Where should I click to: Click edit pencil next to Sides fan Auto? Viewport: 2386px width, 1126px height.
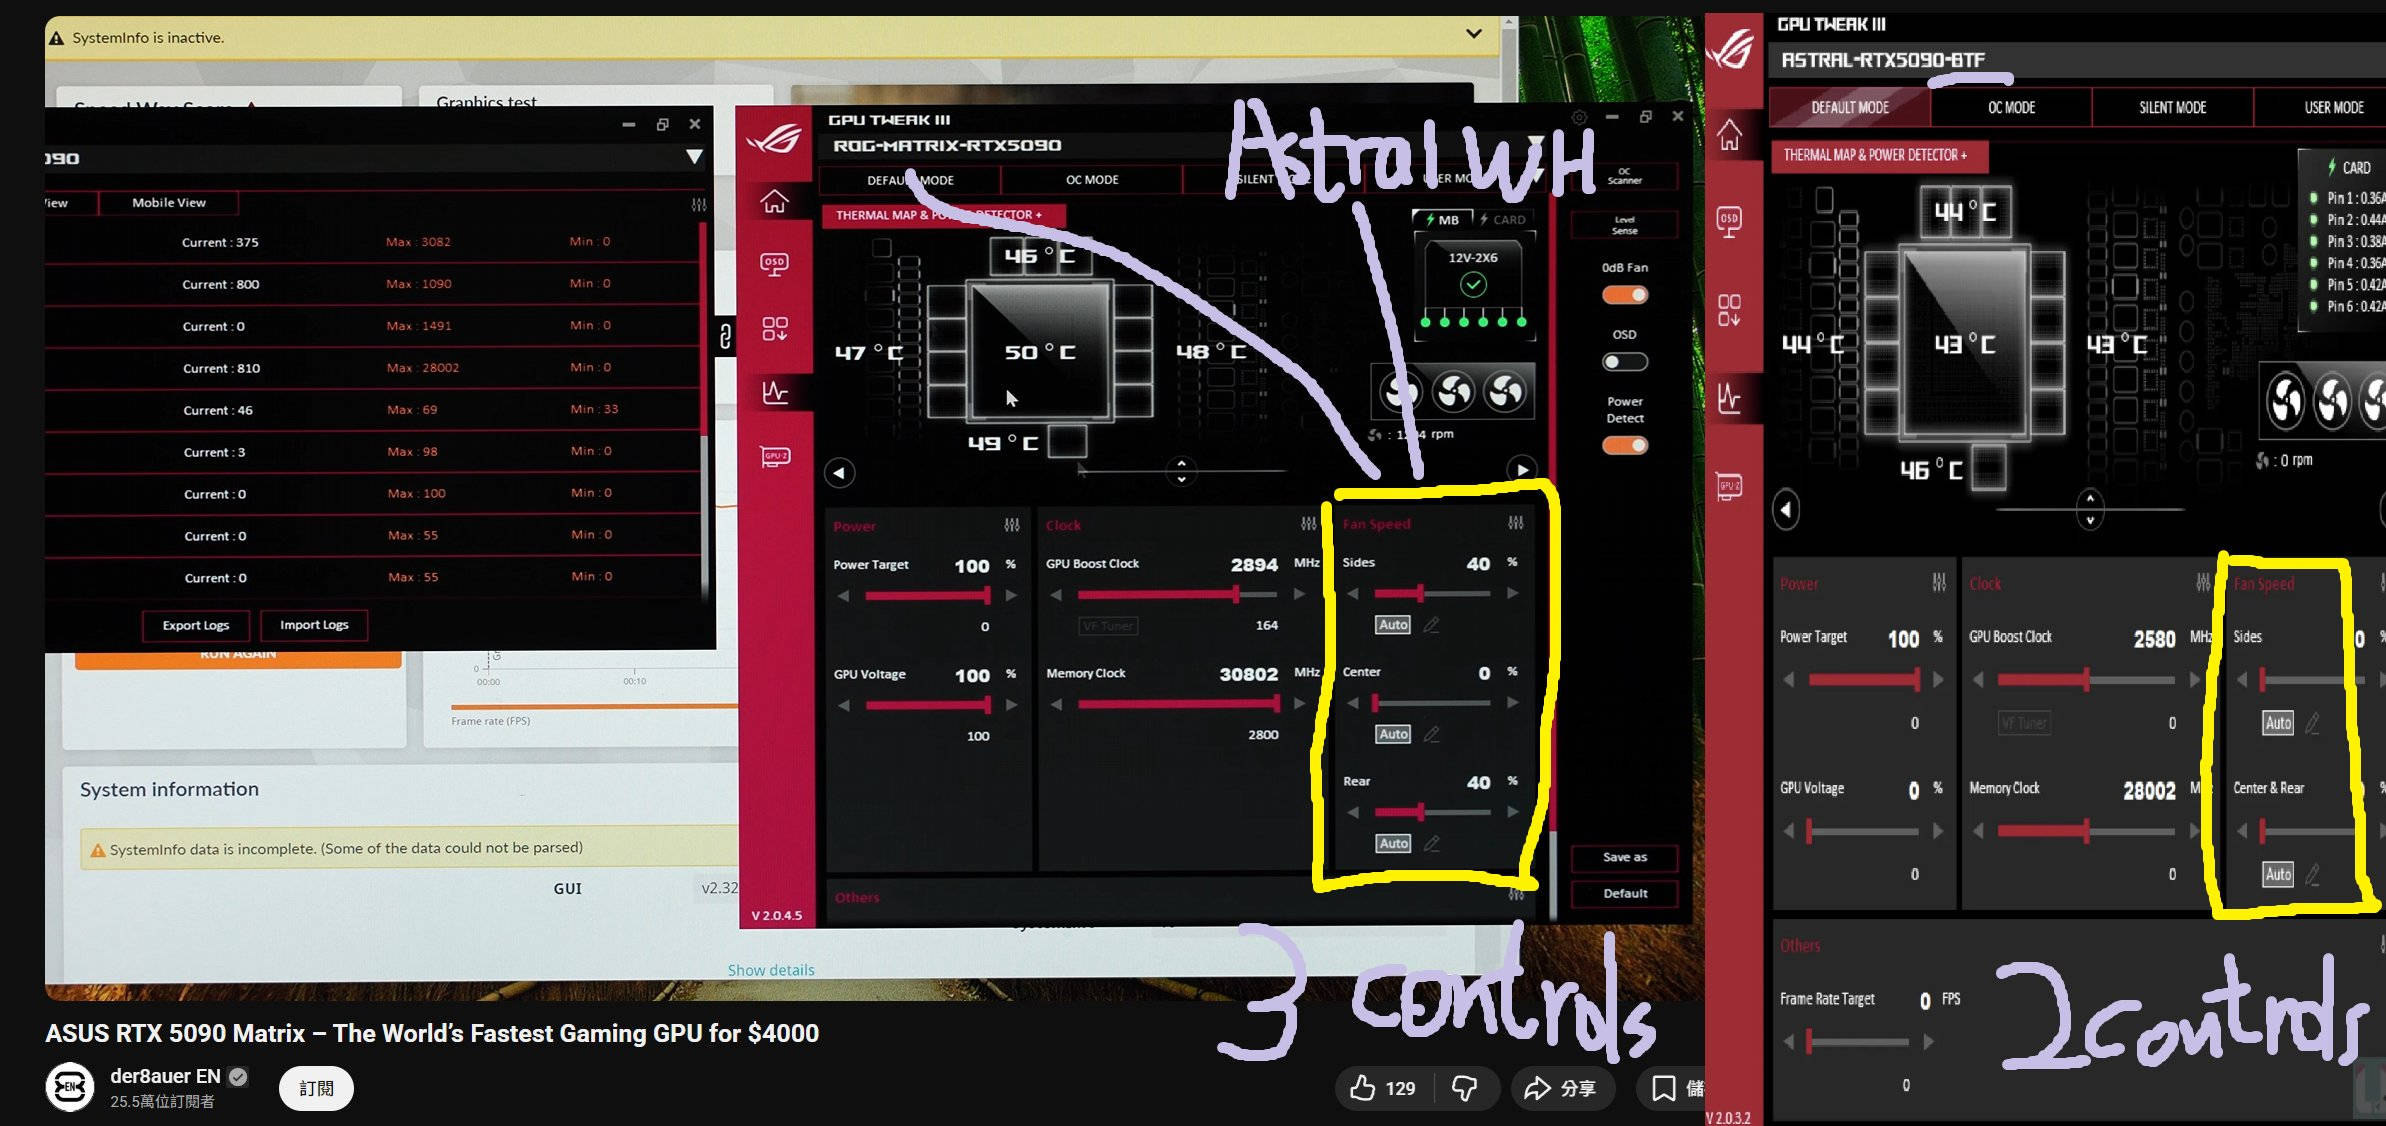point(1431,625)
